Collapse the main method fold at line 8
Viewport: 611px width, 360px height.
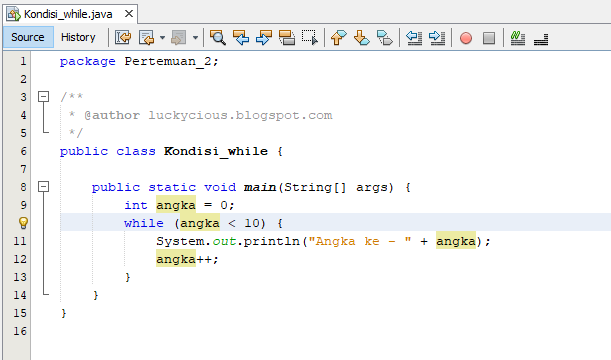click(44, 187)
